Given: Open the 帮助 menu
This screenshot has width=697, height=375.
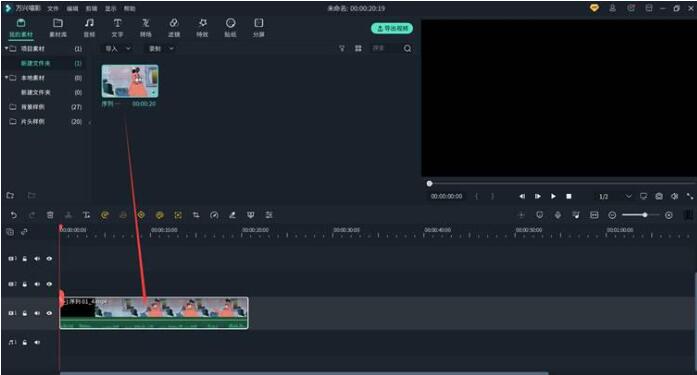Looking at the screenshot, I should 129,8.
